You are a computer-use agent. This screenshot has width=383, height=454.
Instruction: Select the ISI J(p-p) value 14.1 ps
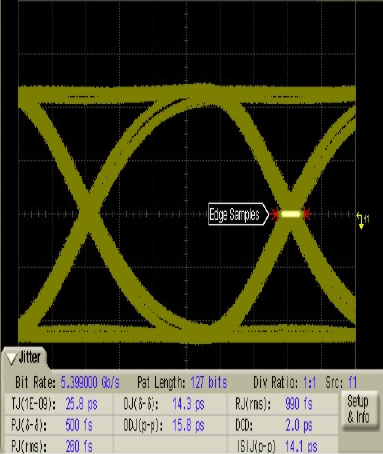tap(301, 446)
